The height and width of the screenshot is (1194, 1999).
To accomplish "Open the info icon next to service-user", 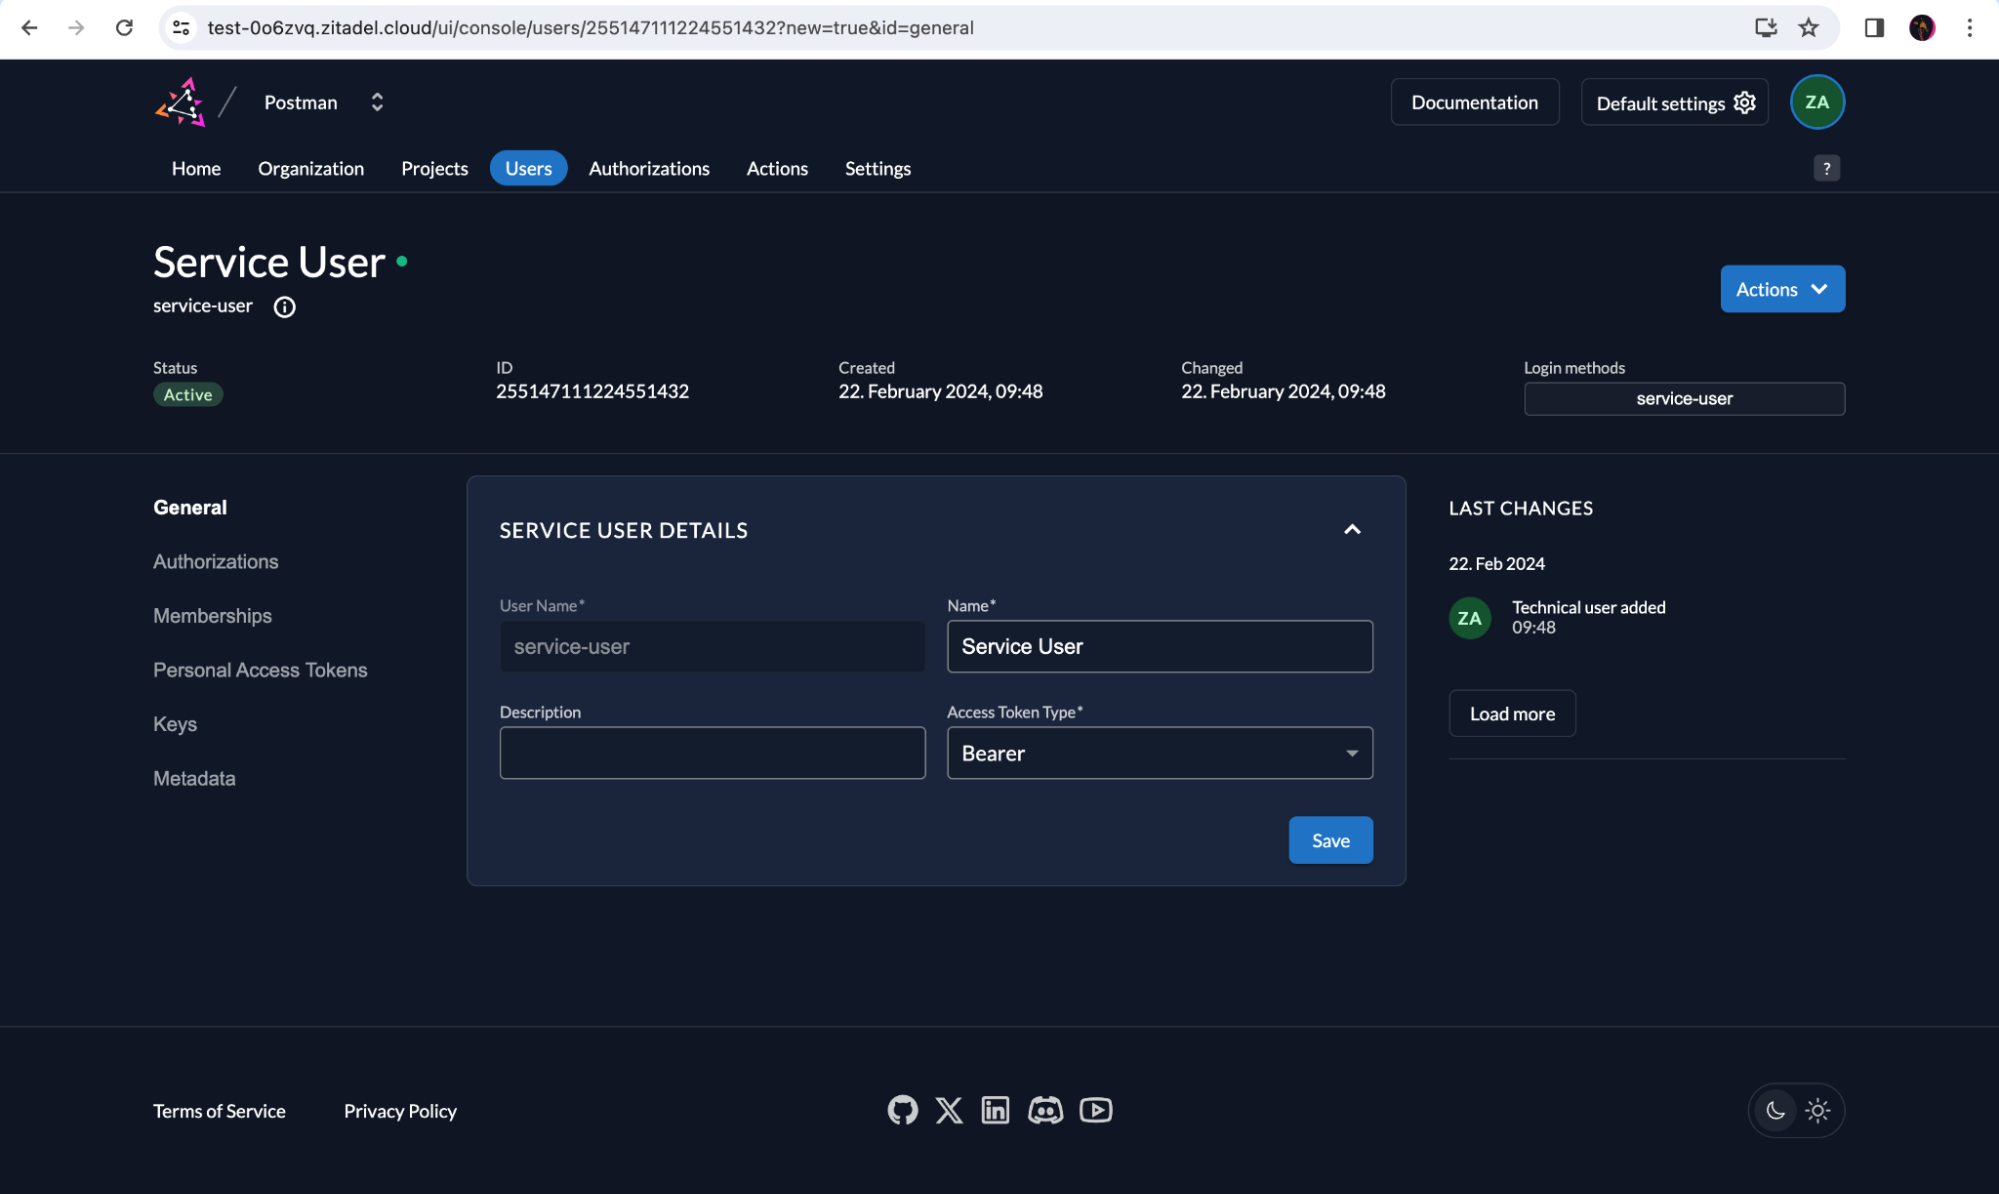I will (x=284, y=307).
